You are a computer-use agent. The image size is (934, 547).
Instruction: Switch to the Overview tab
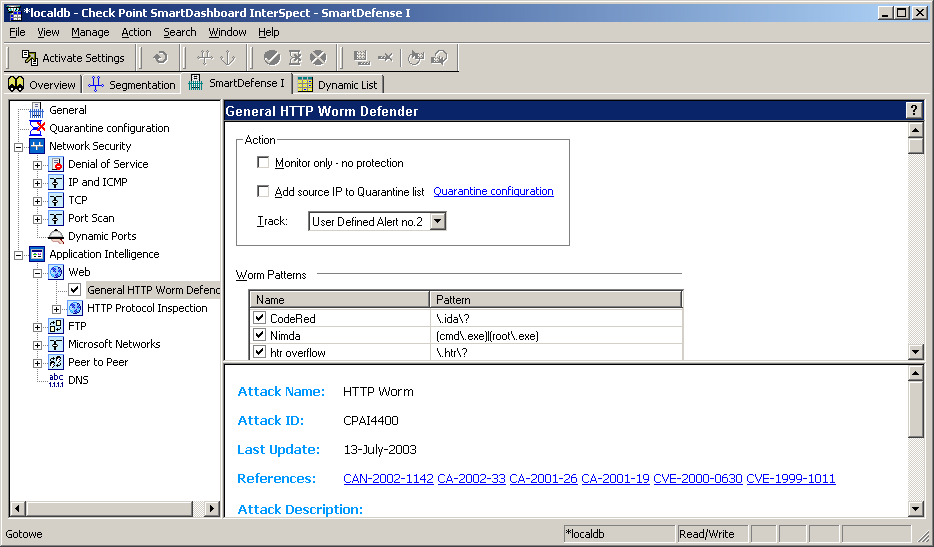(x=42, y=85)
